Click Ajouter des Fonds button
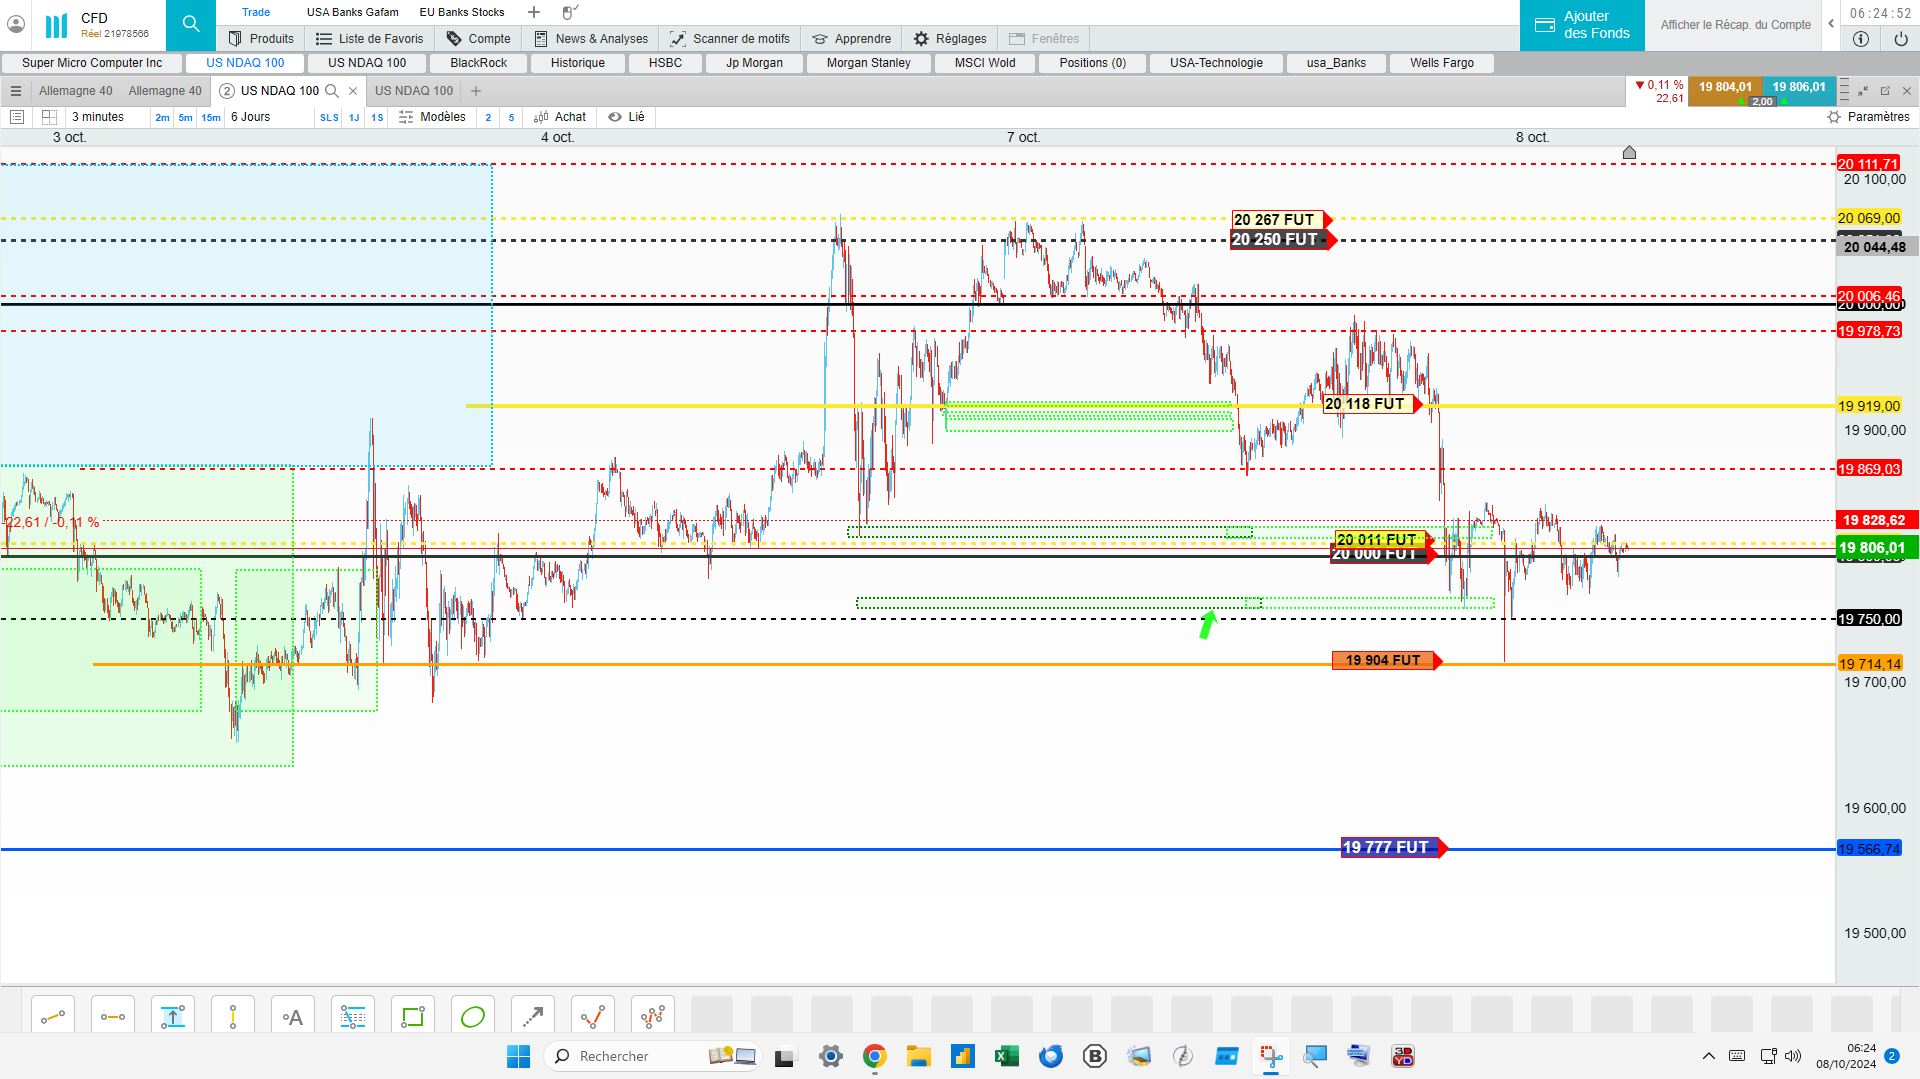Screen dimensions: 1920x1079 pyautogui.click(x=1582, y=25)
